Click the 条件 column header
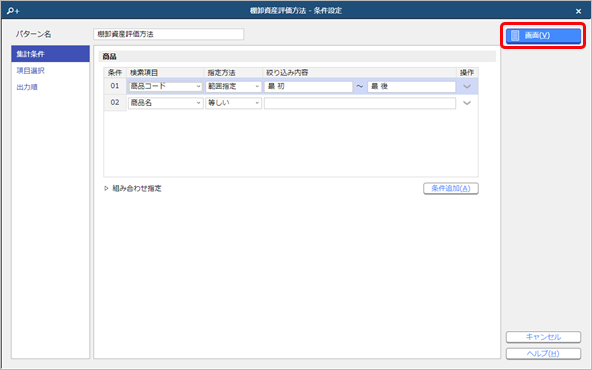 pos(115,72)
